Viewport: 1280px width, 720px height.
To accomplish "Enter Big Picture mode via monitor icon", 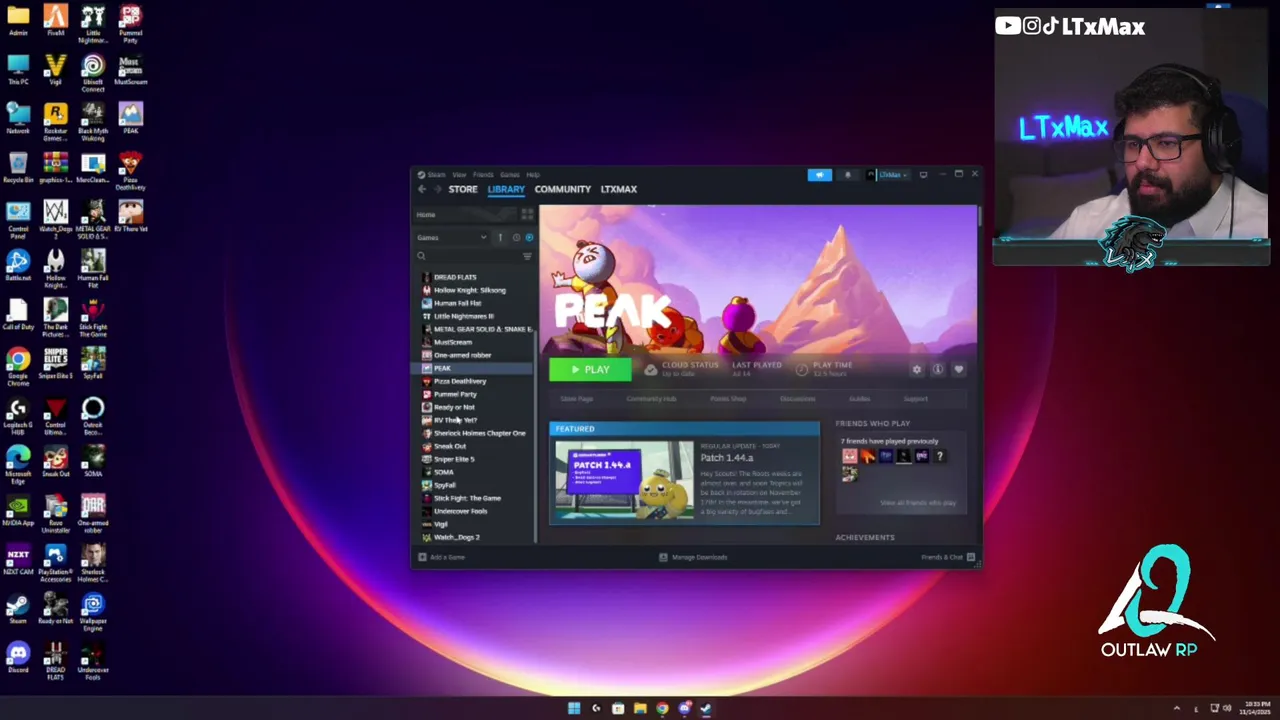I will 923,175.
